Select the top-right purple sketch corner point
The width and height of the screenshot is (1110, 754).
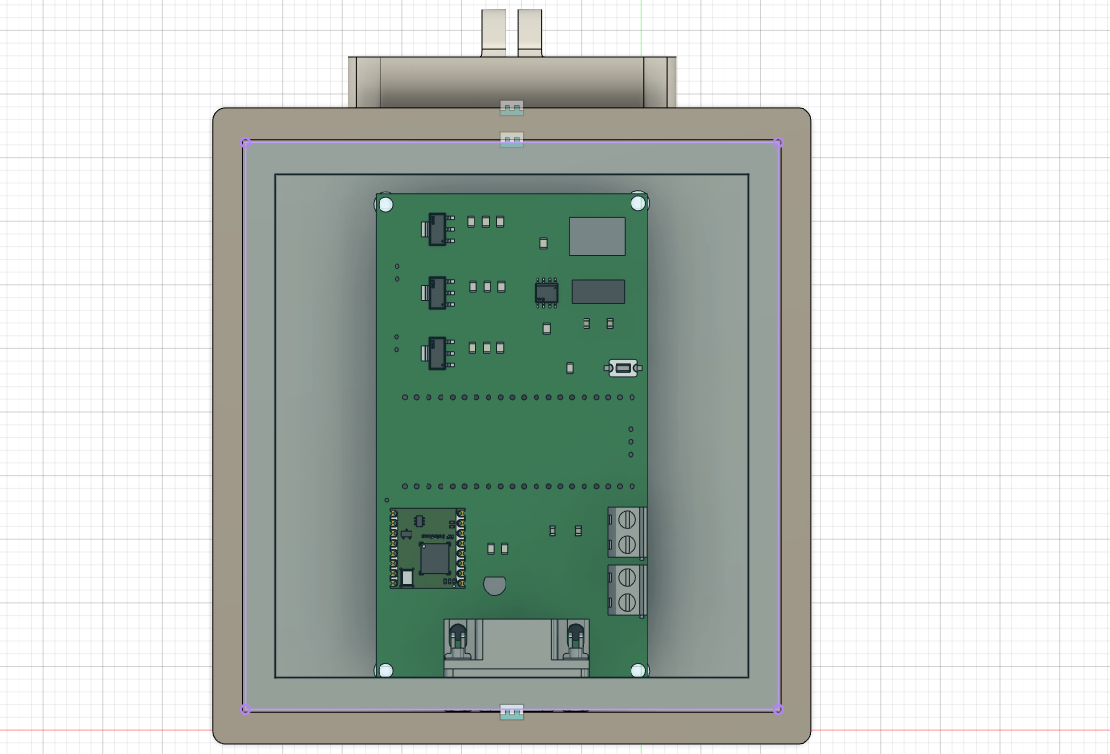click(778, 142)
